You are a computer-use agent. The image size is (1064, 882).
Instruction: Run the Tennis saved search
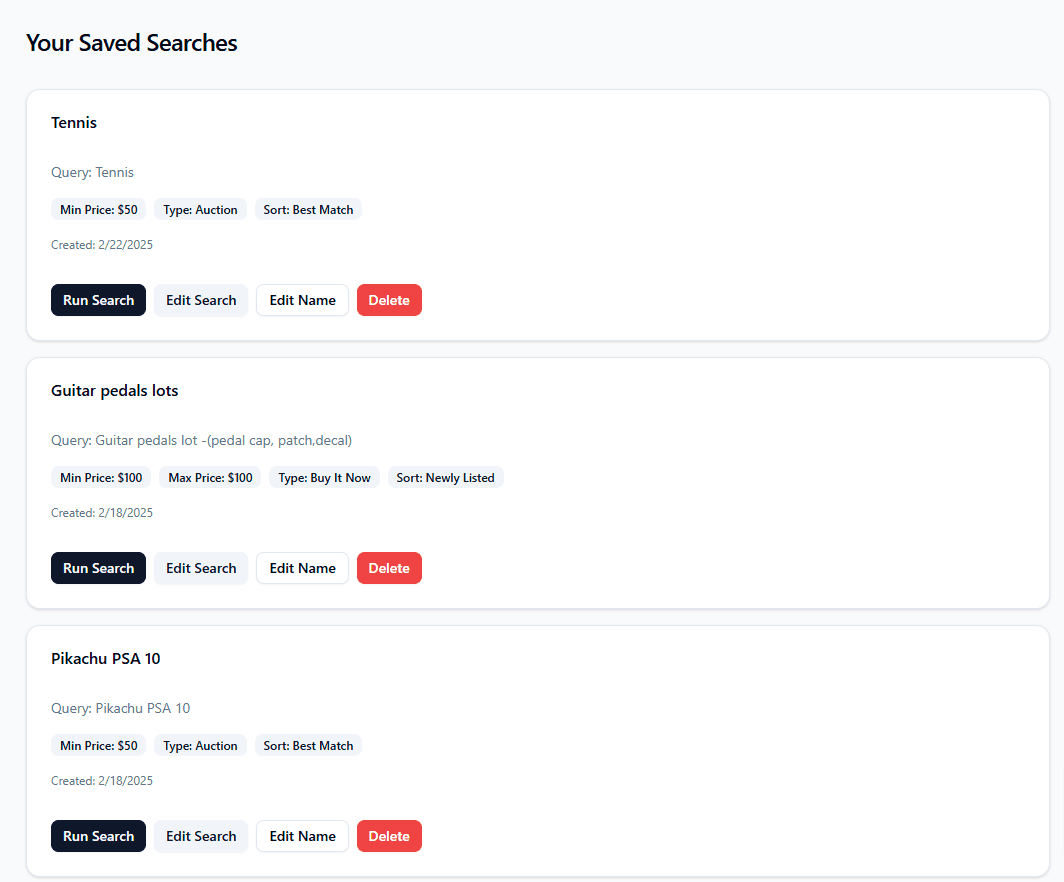(98, 299)
